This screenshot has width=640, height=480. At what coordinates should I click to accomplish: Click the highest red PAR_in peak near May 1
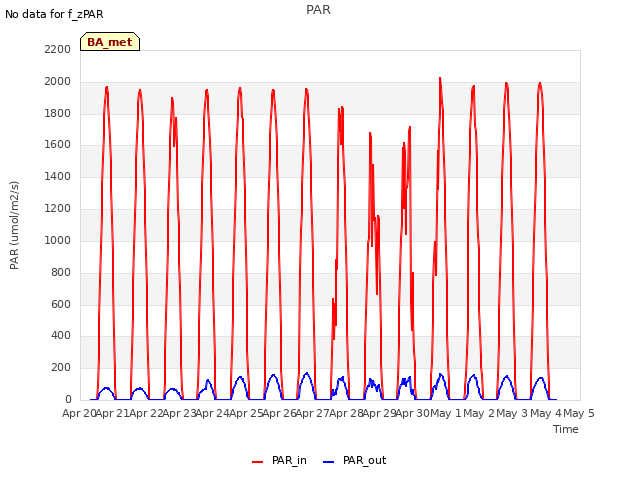[440, 78]
